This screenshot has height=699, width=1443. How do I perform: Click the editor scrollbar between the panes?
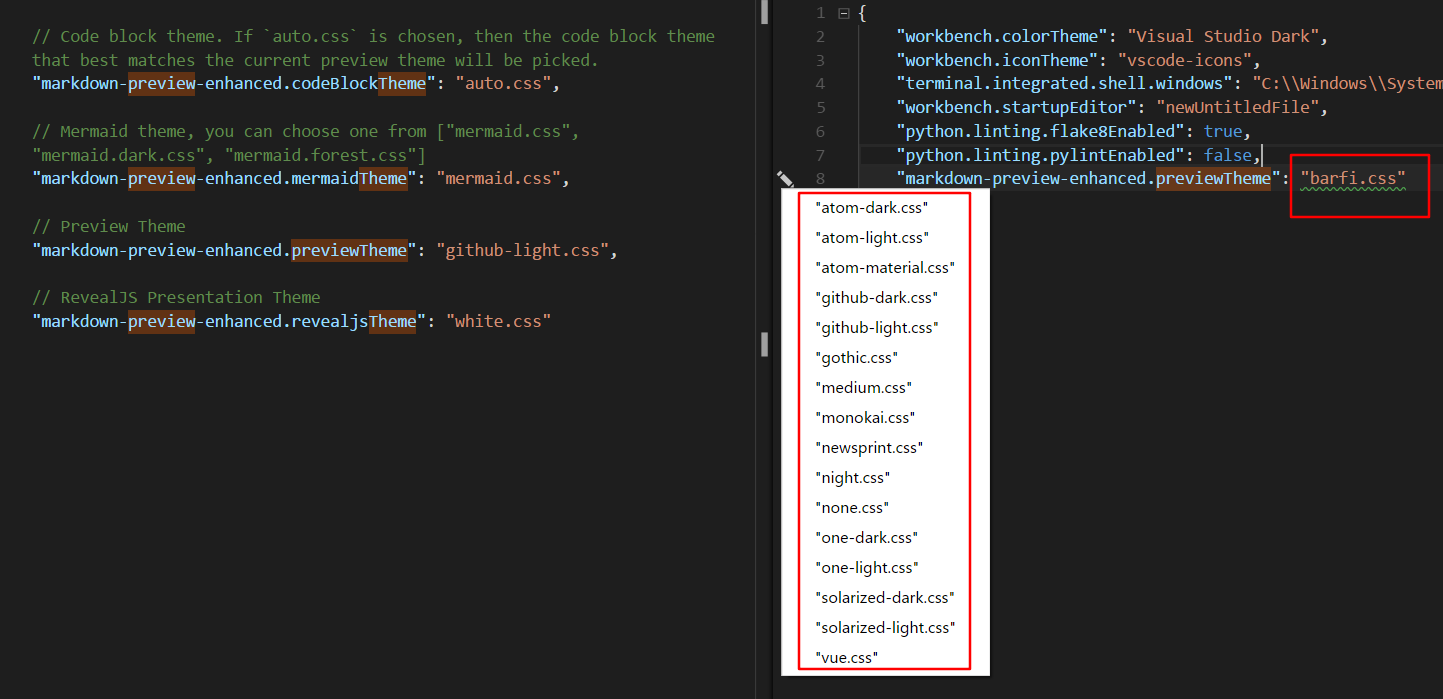pyautogui.click(x=763, y=344)
